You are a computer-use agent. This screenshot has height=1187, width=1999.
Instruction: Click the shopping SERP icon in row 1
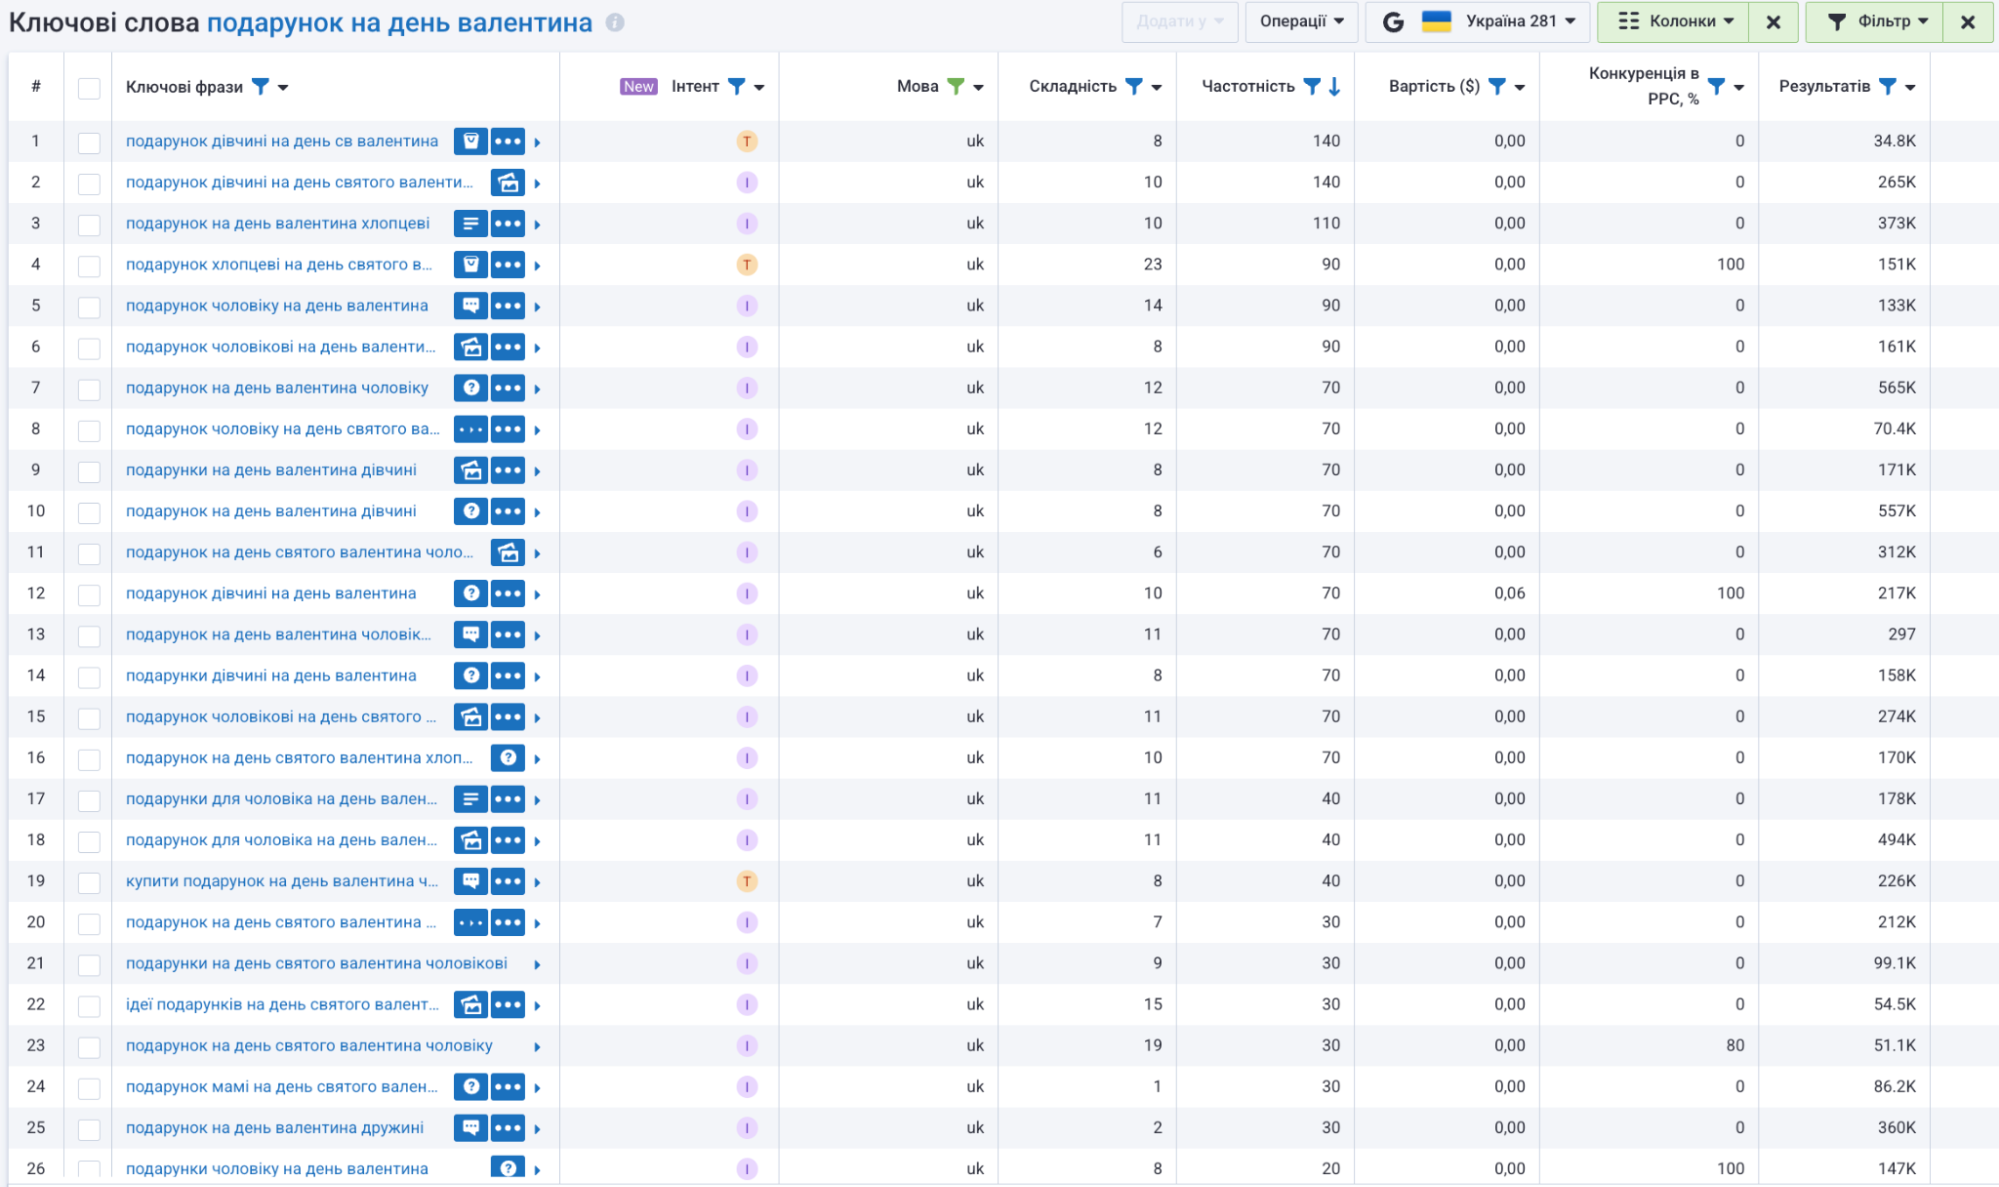[471, 141]
